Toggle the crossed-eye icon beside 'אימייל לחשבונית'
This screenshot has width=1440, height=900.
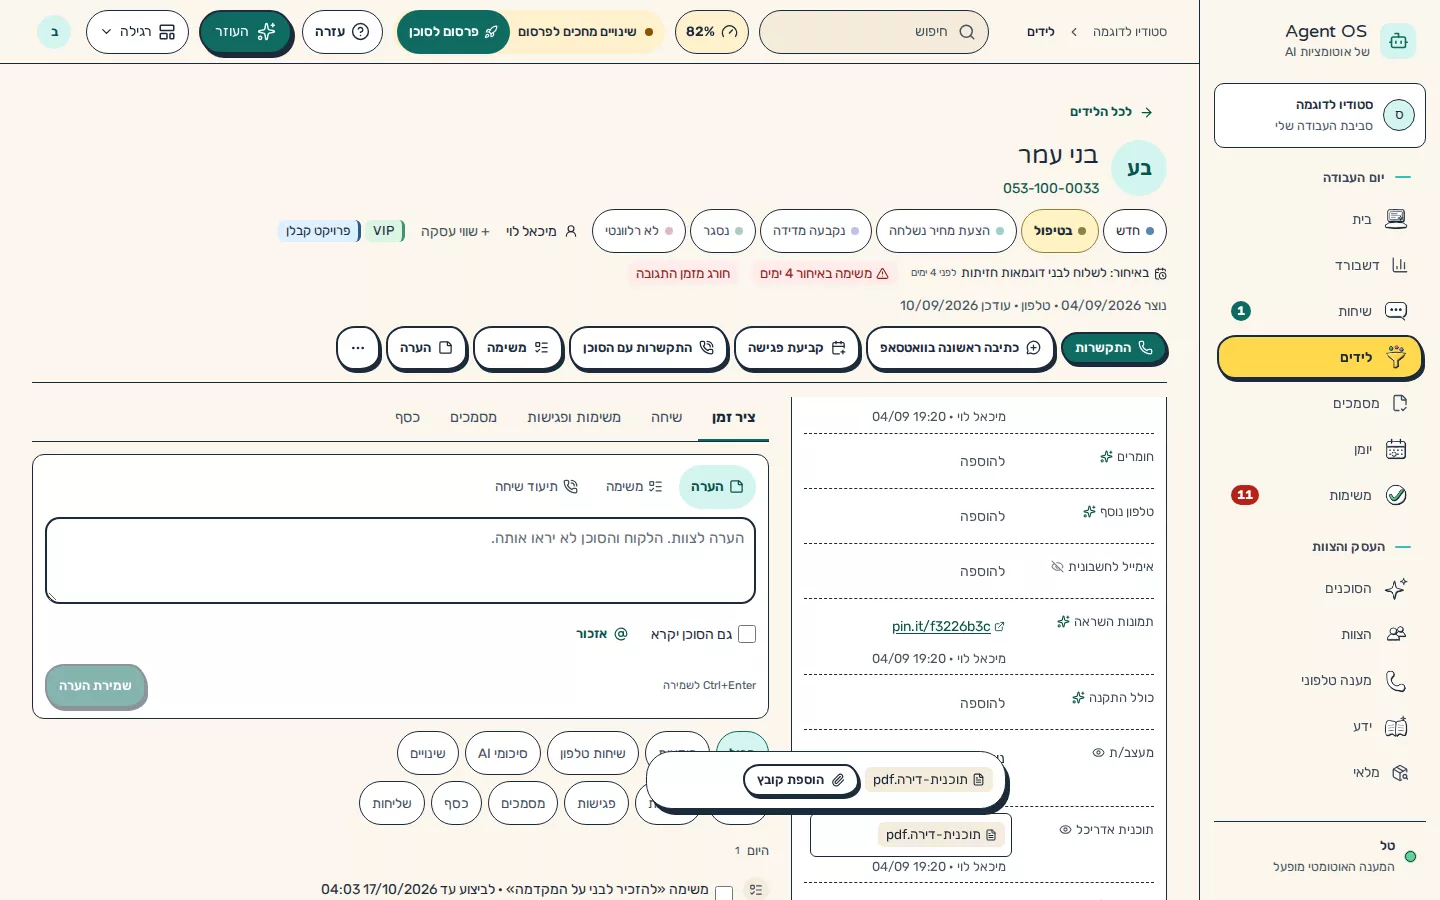1057,567
